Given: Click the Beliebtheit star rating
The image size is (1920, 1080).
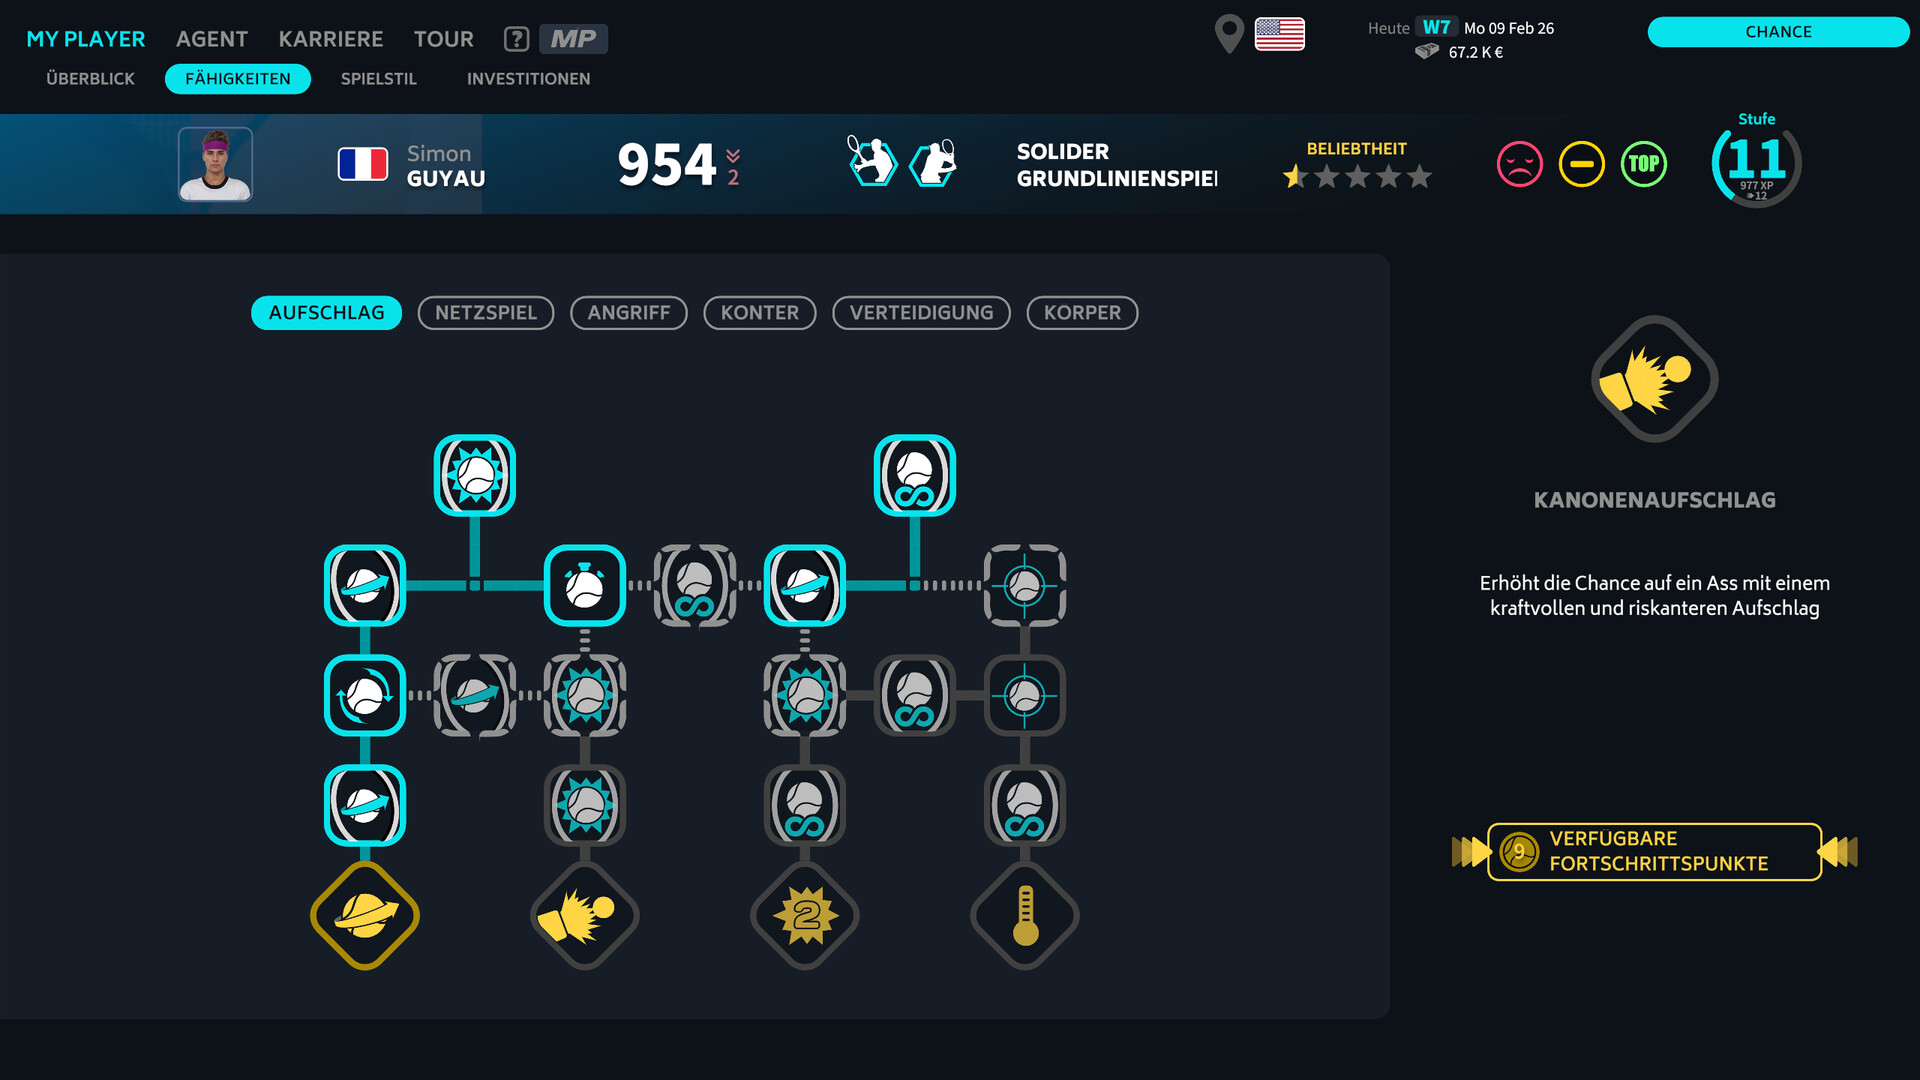Looking at the screenshot, I should click(1357, 177).
